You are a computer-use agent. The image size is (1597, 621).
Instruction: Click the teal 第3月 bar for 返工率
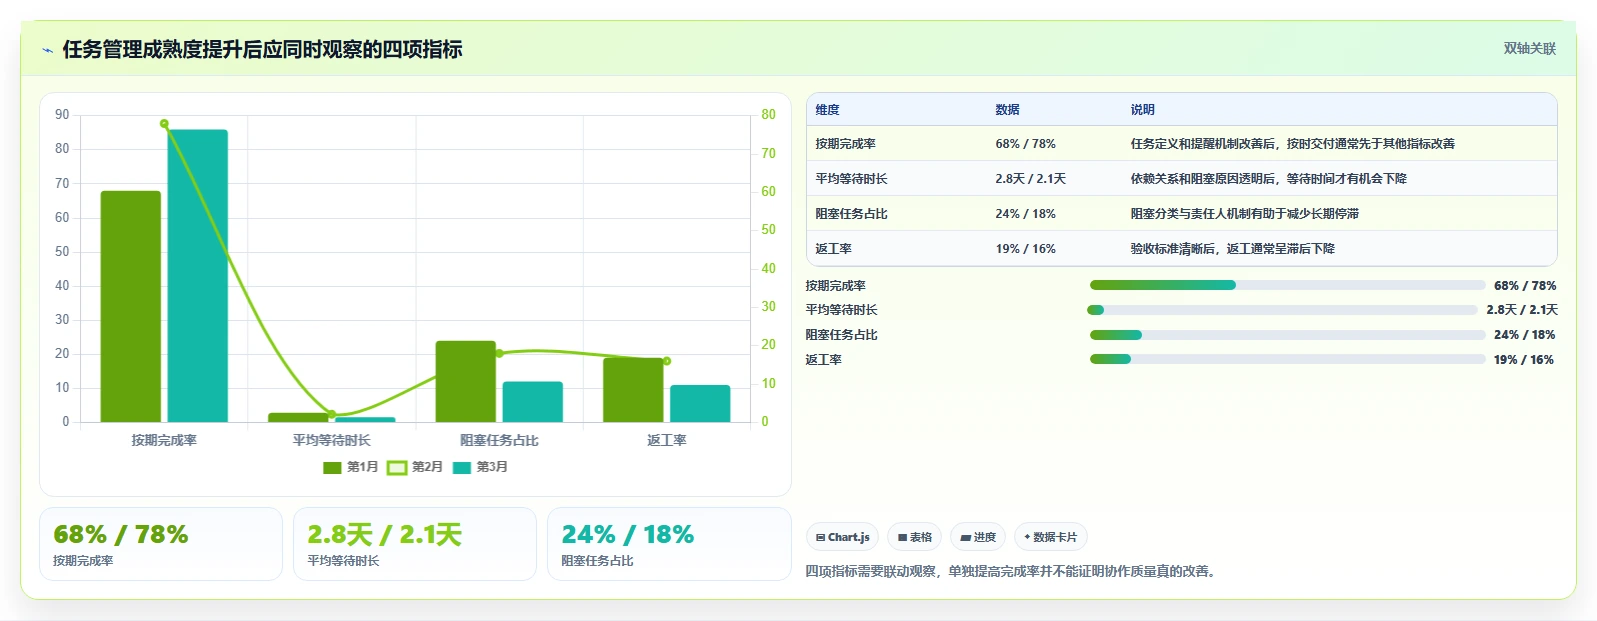coord(700,403)
